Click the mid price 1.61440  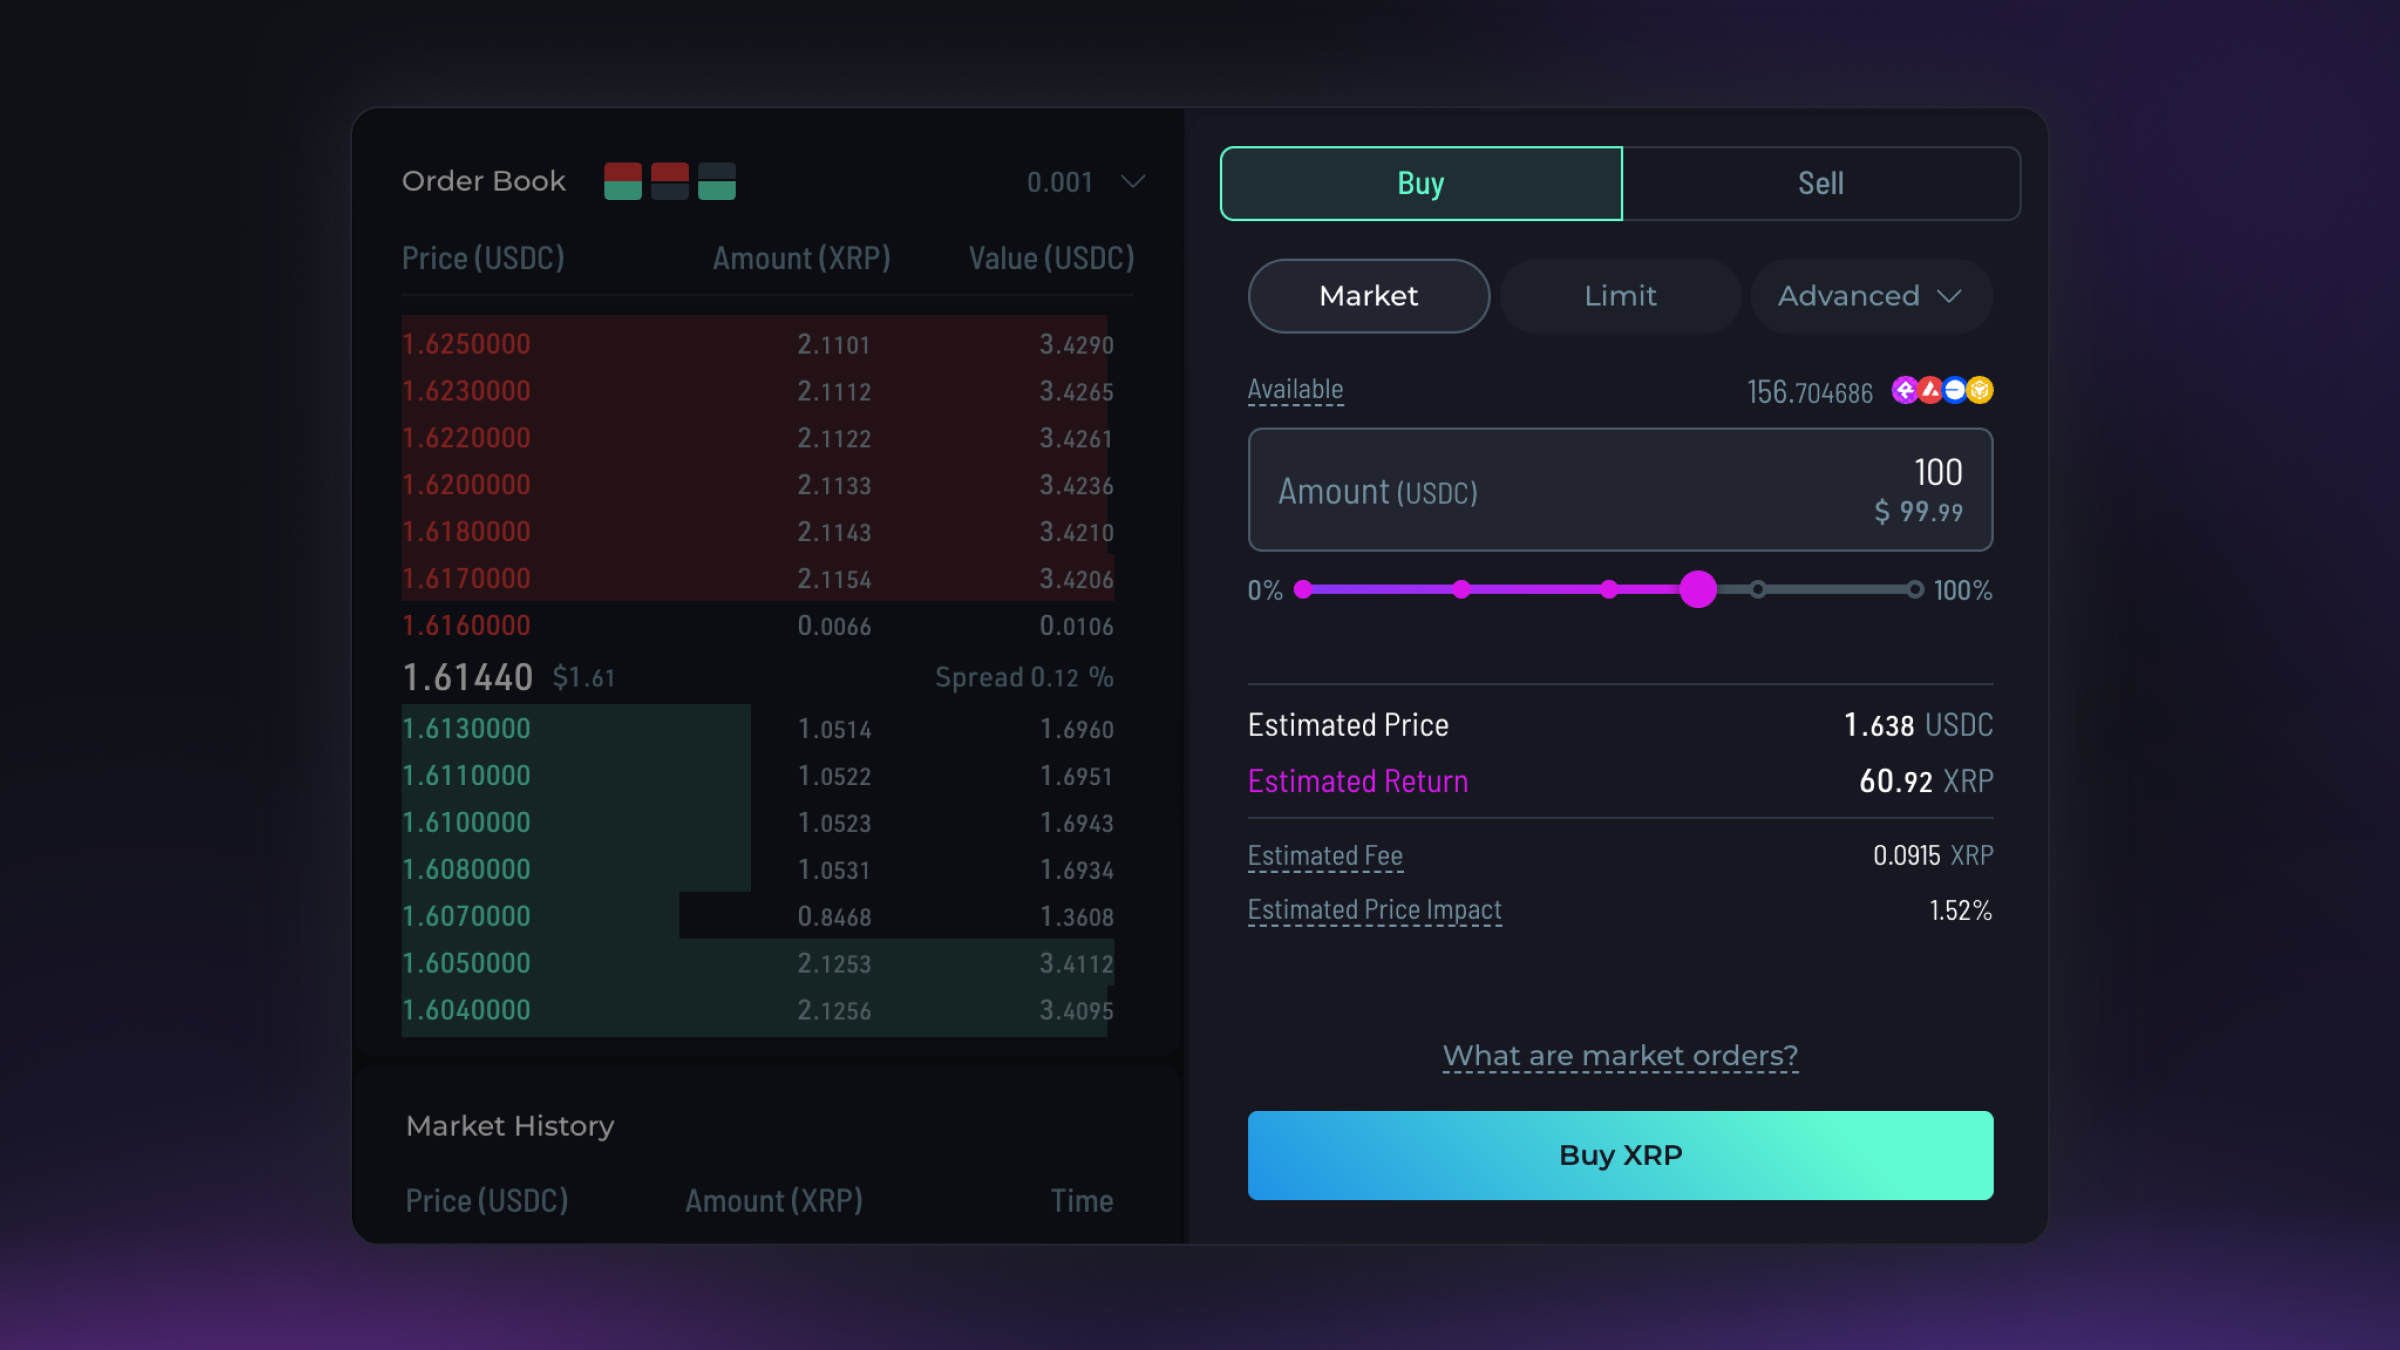click(x=467, y=678)
